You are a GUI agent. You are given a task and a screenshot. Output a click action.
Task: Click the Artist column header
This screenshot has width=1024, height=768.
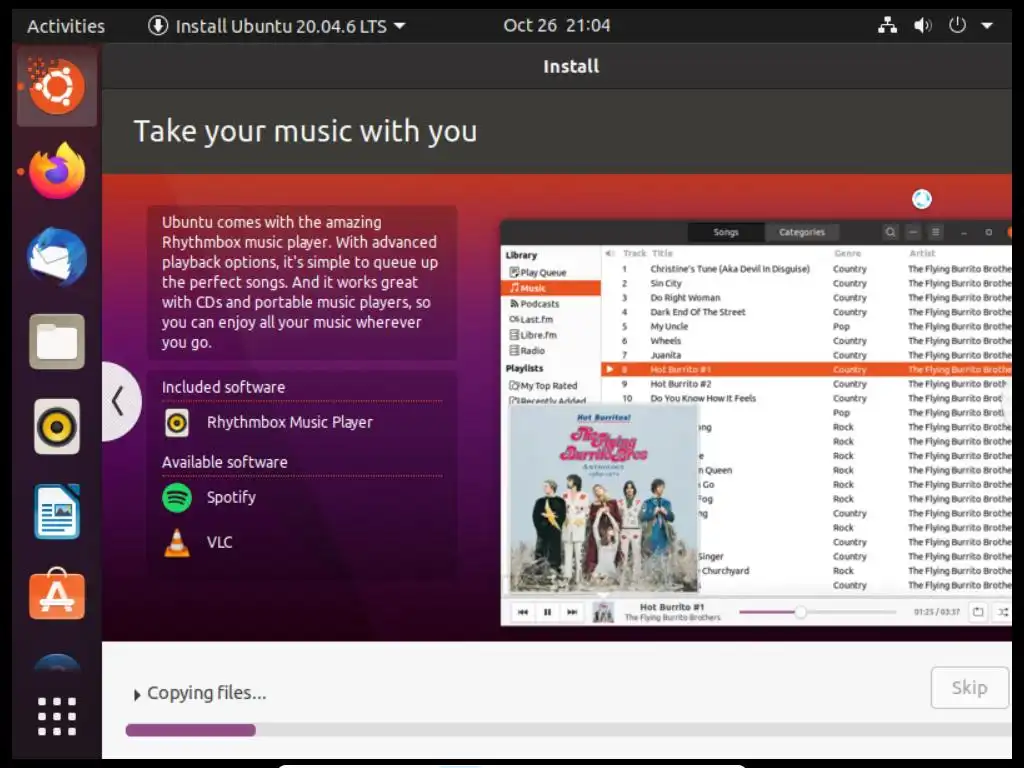(921, 253)
